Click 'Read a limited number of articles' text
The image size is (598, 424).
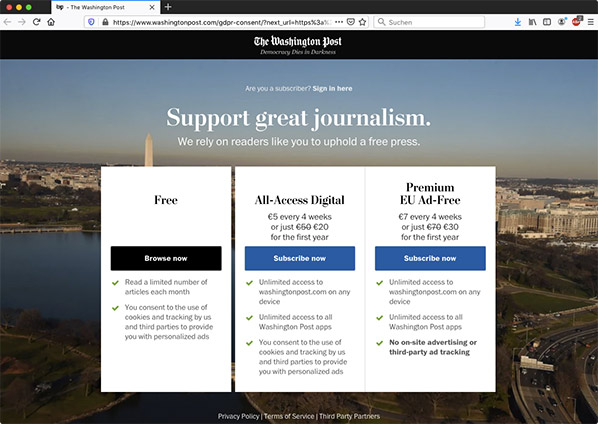coord(166,287)
